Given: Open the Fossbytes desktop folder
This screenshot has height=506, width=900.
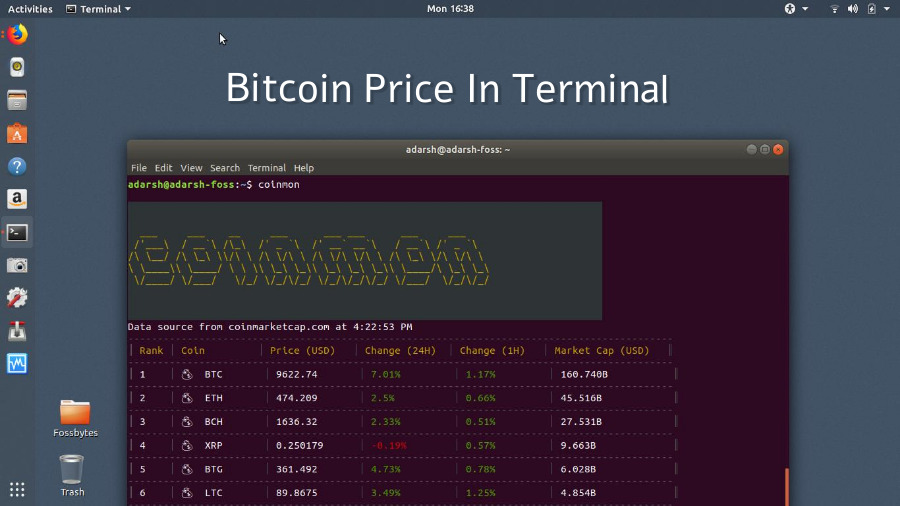Looking at the screenshot, I should coord(75,419).
